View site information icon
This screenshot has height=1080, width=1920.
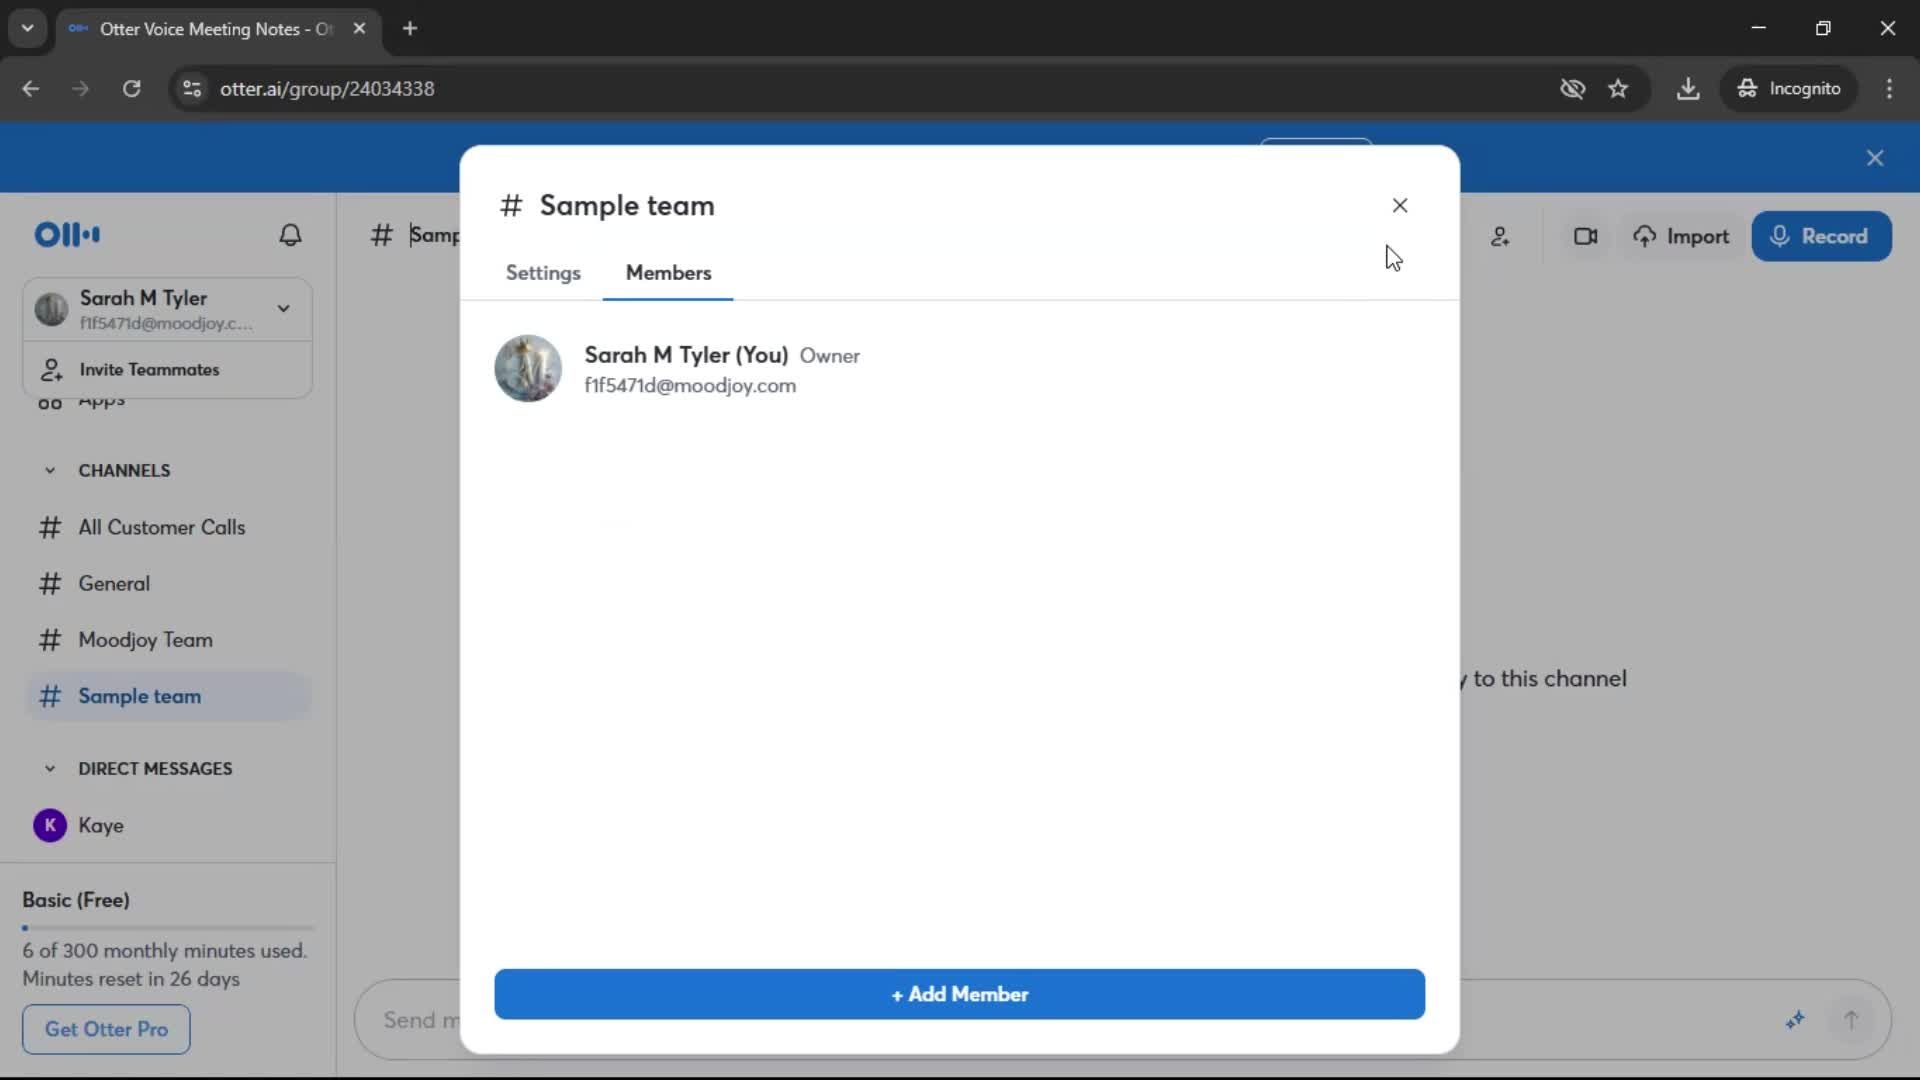coord(192,89)
